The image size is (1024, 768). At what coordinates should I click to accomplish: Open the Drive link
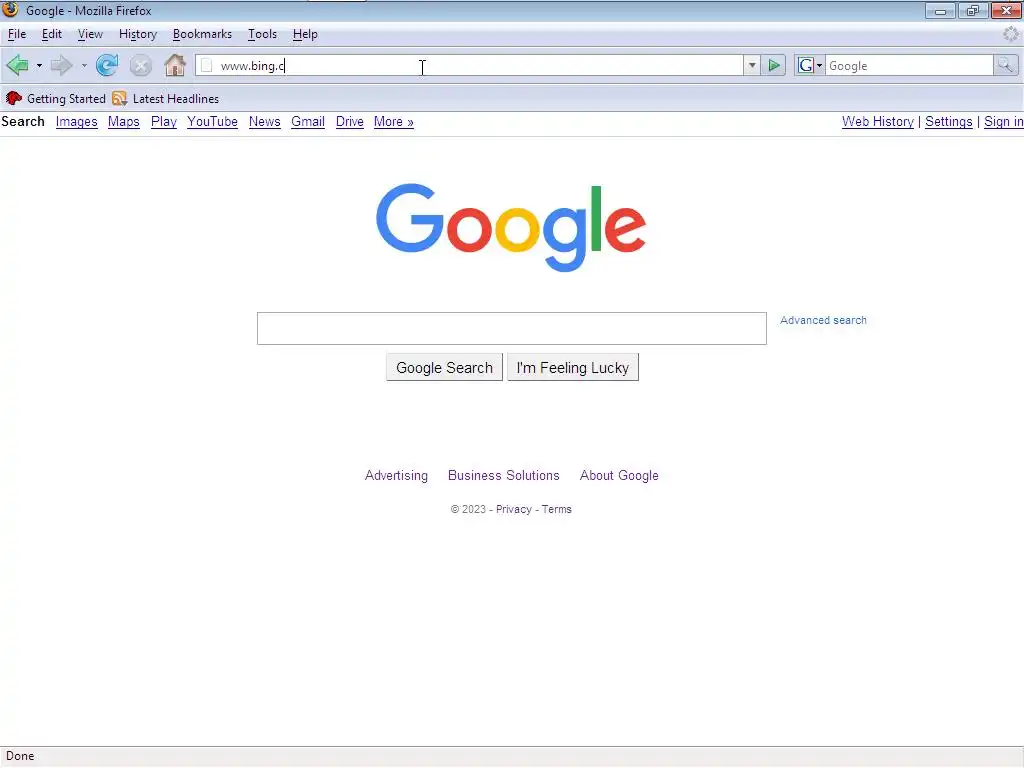point(349,122)
